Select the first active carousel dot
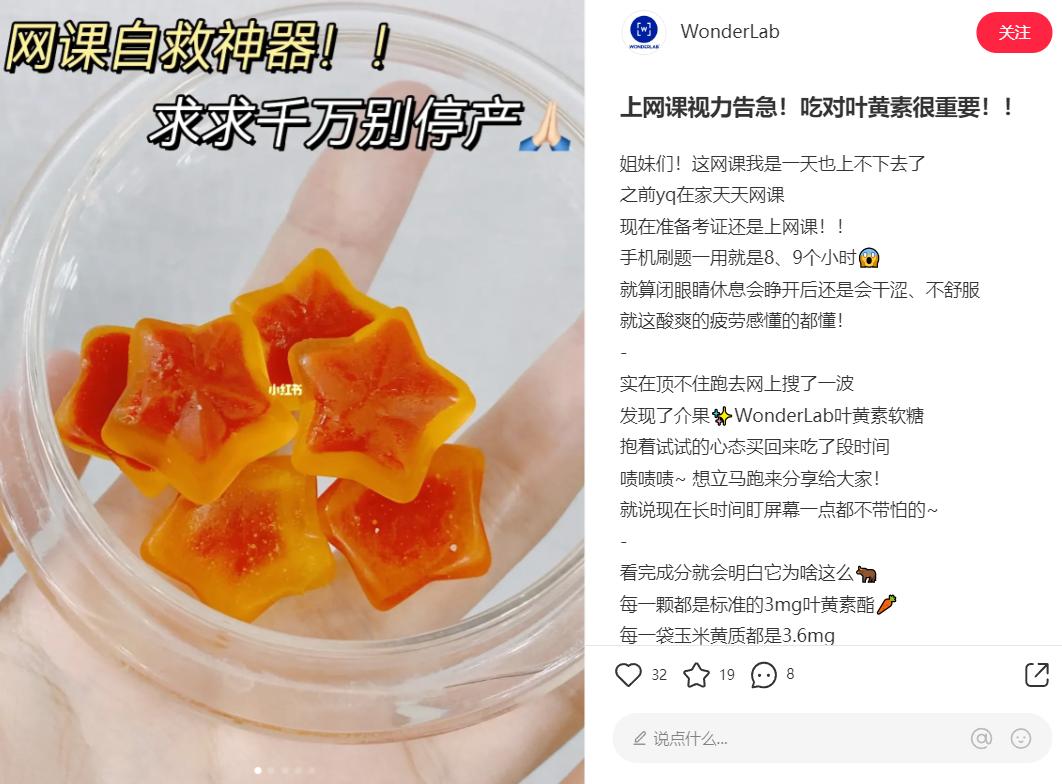 (257, 770)
